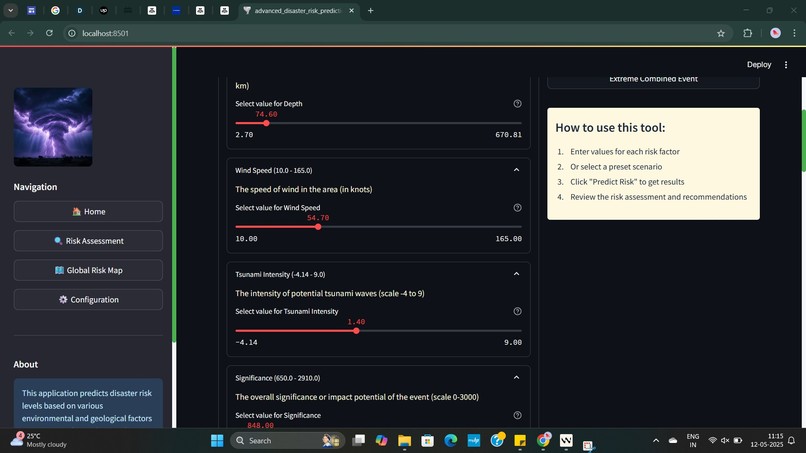
Task: Open the Streamlit three-dot main menu
Action: (x=785, y=64)
